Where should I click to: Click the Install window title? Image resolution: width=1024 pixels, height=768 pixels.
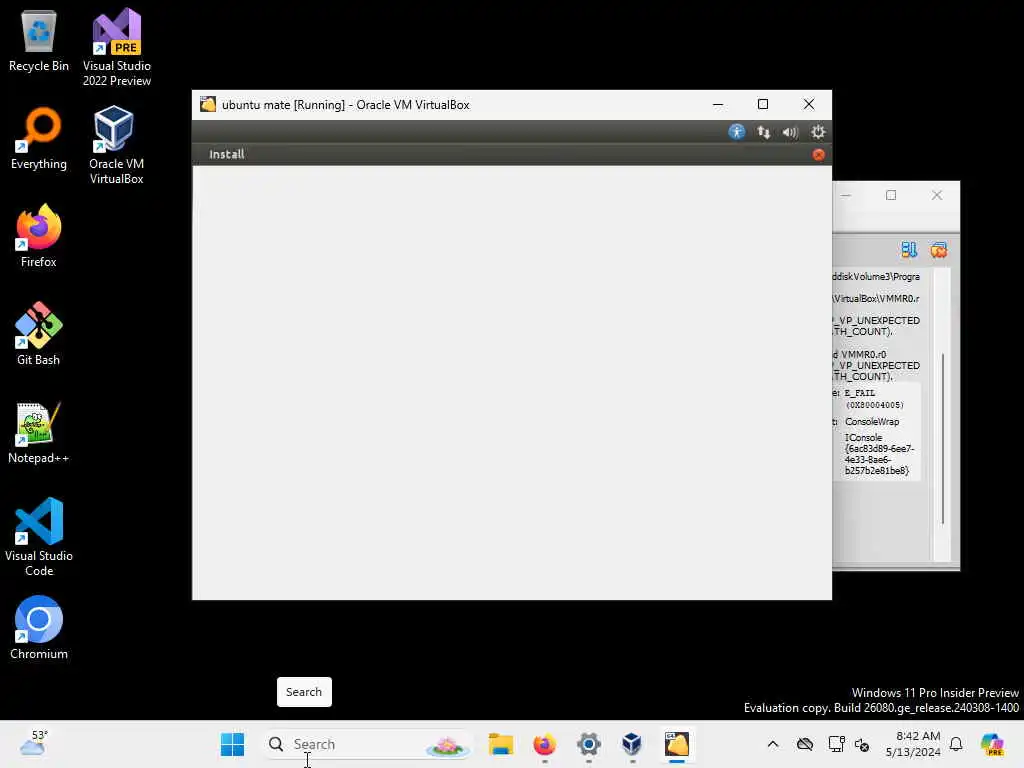227,154
